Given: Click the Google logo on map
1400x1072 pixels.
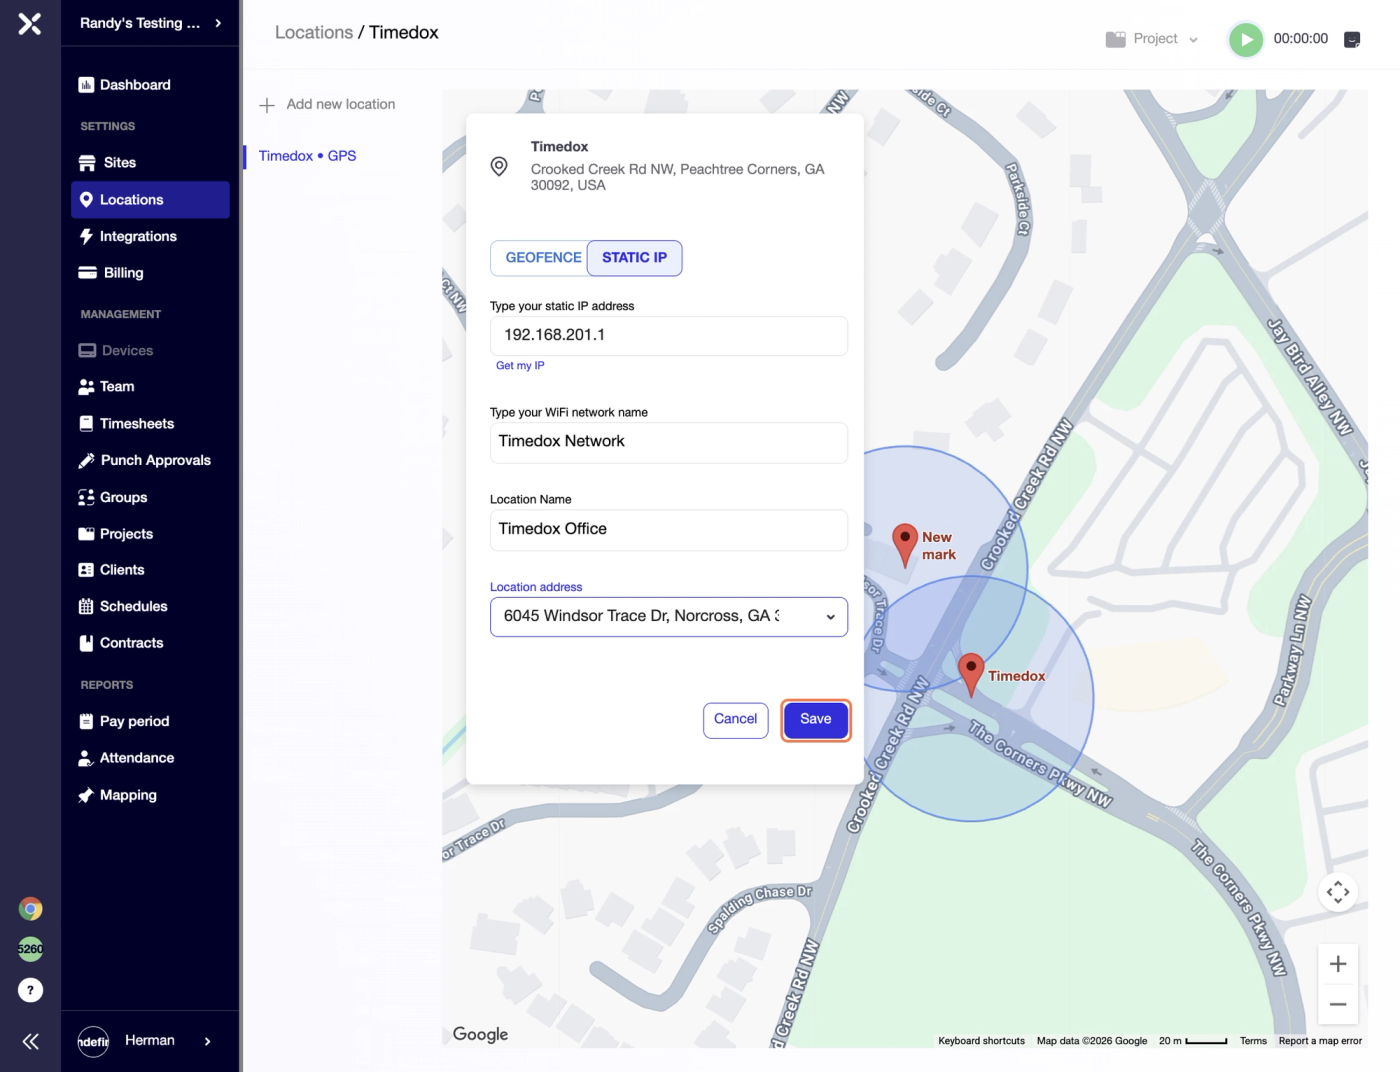Looking at the screenshot, I should tap(480, 1034).
